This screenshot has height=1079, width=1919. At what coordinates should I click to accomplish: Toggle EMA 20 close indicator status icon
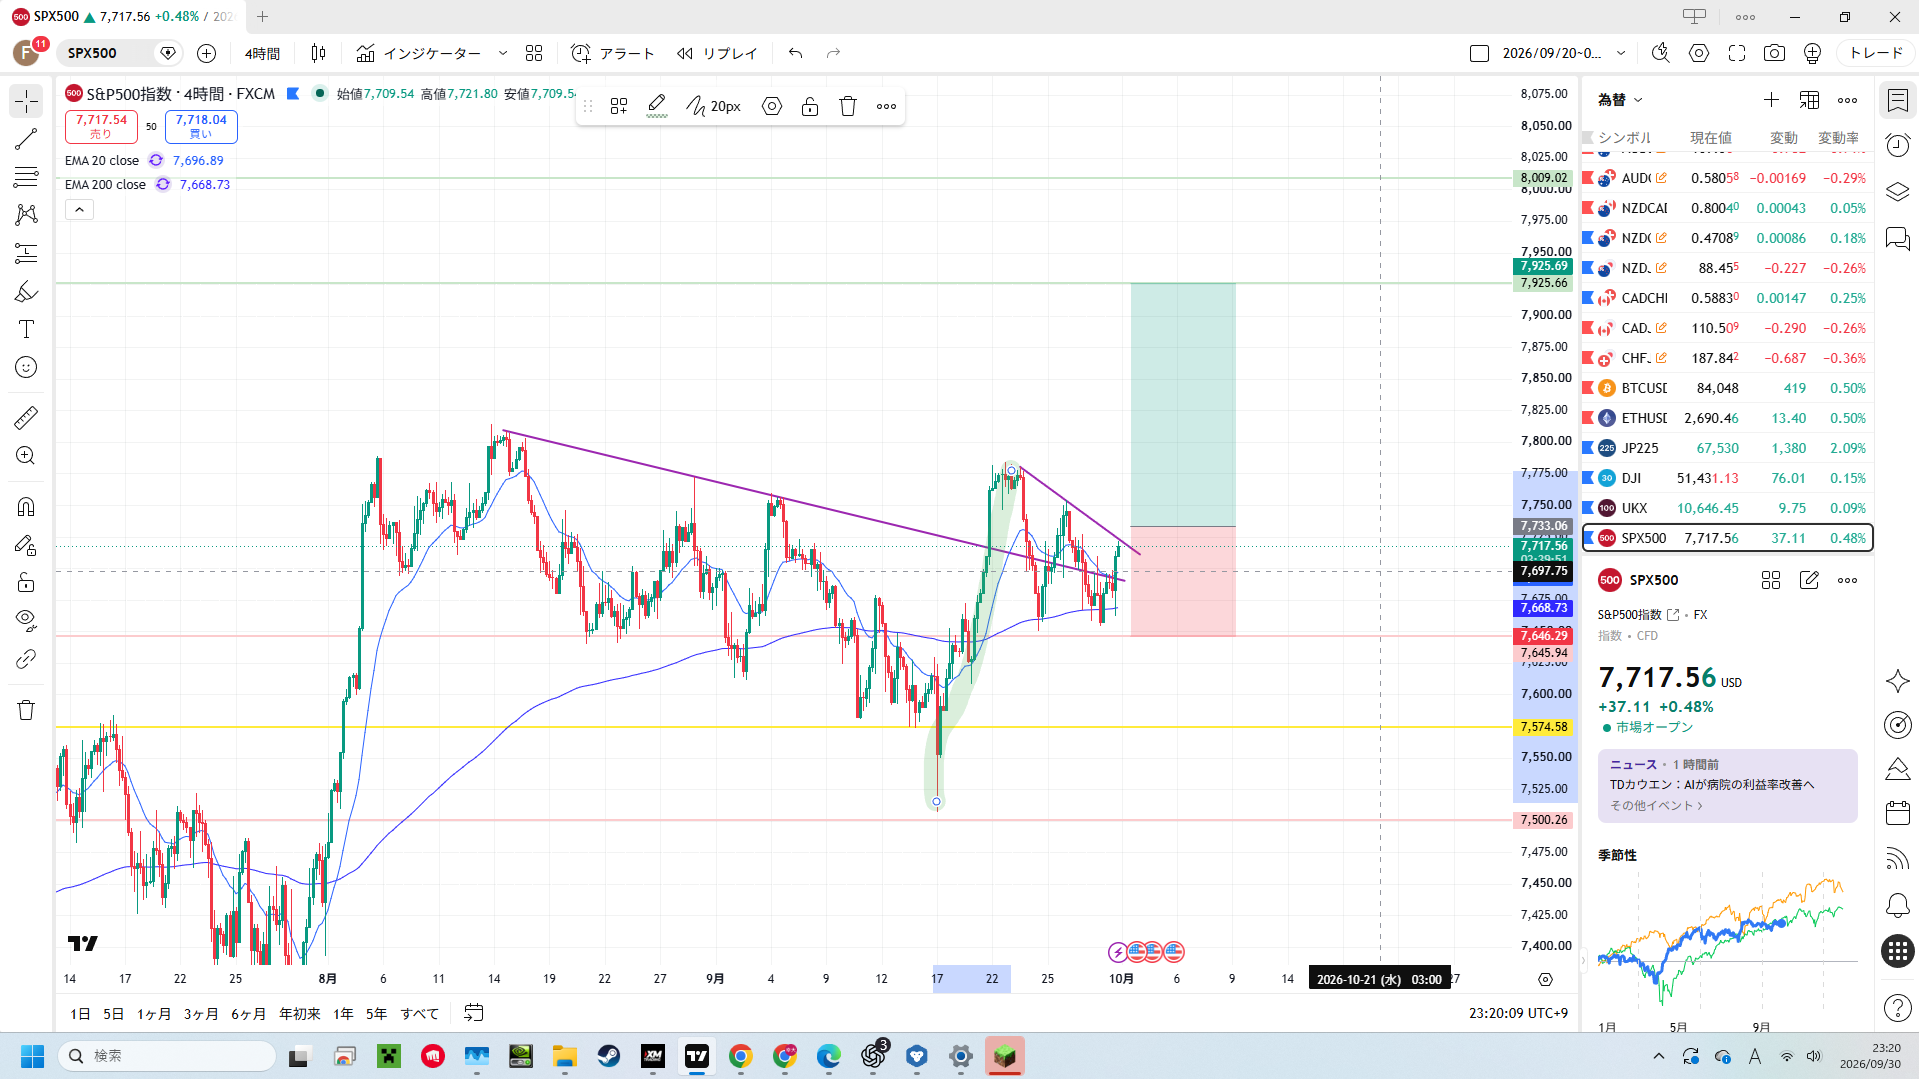156,160
